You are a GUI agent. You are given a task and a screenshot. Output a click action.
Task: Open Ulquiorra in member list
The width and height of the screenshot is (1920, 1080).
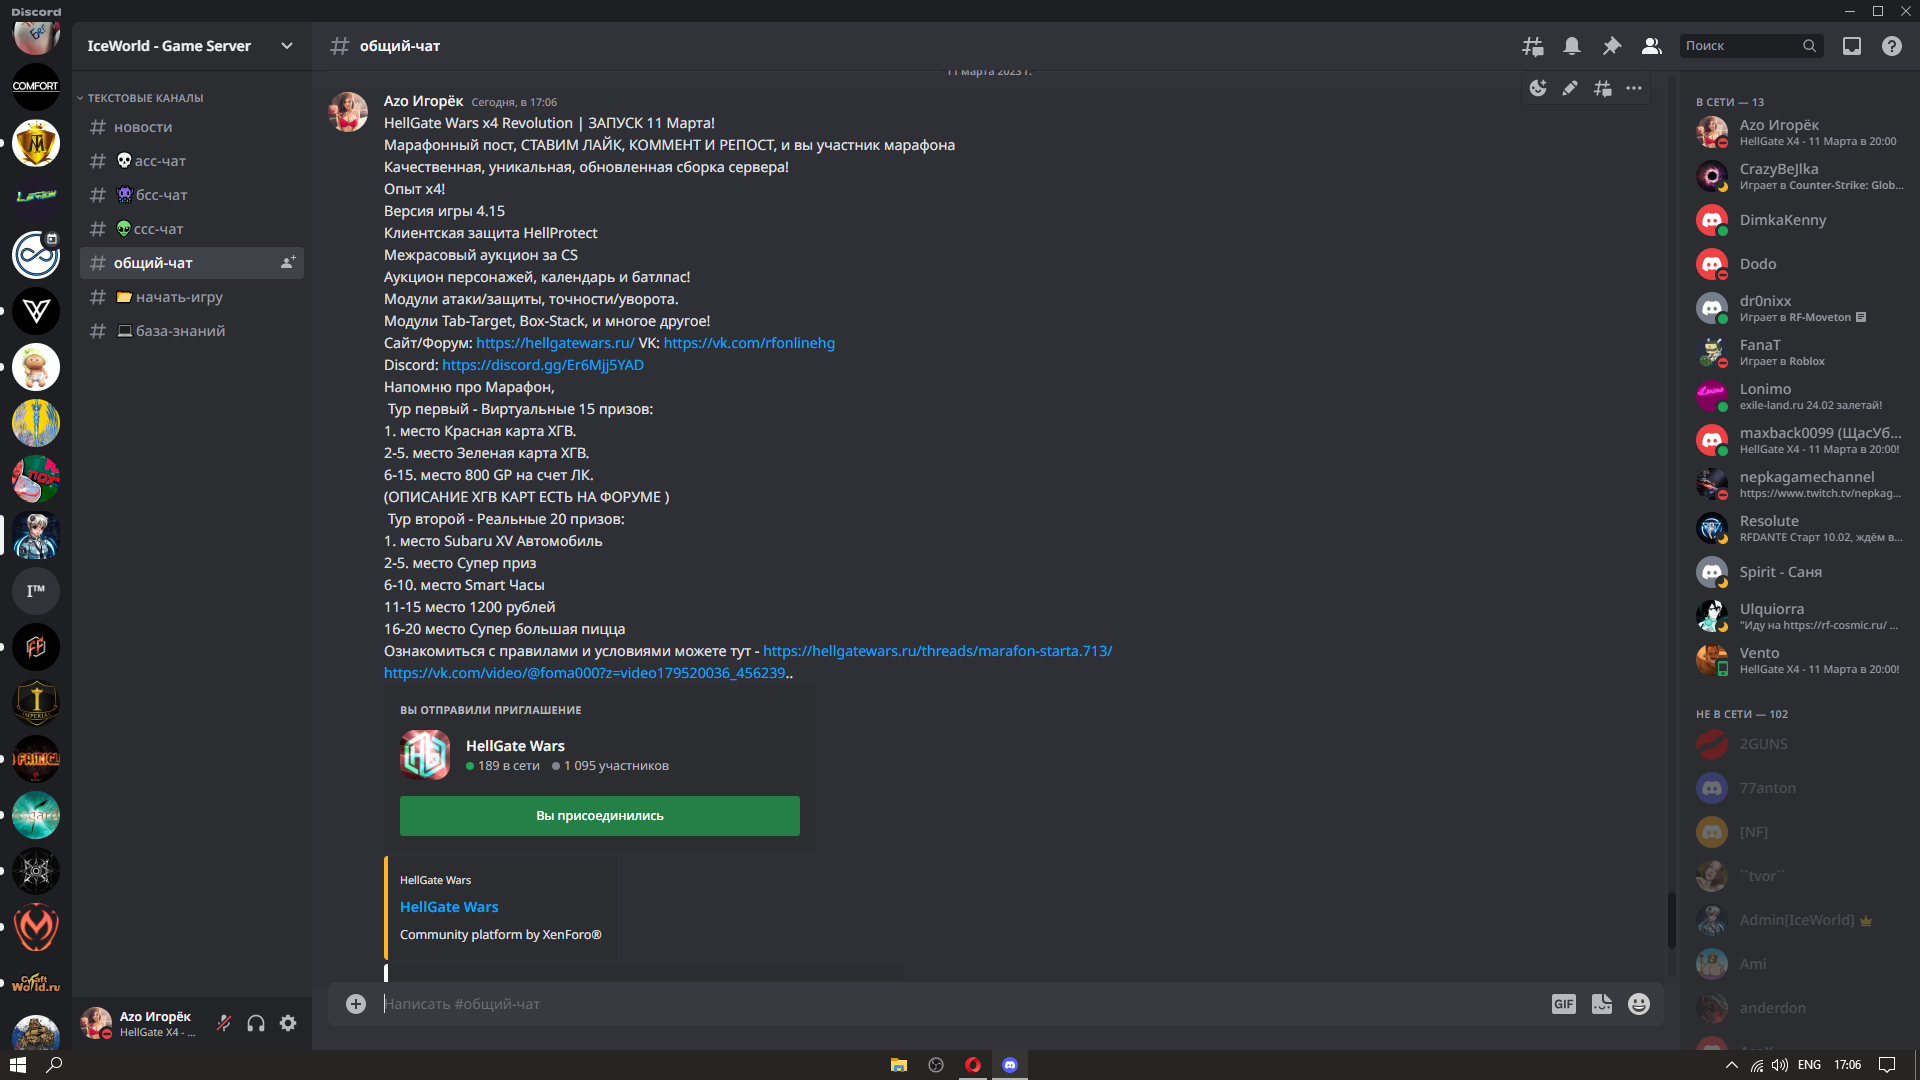[1800, 616]
